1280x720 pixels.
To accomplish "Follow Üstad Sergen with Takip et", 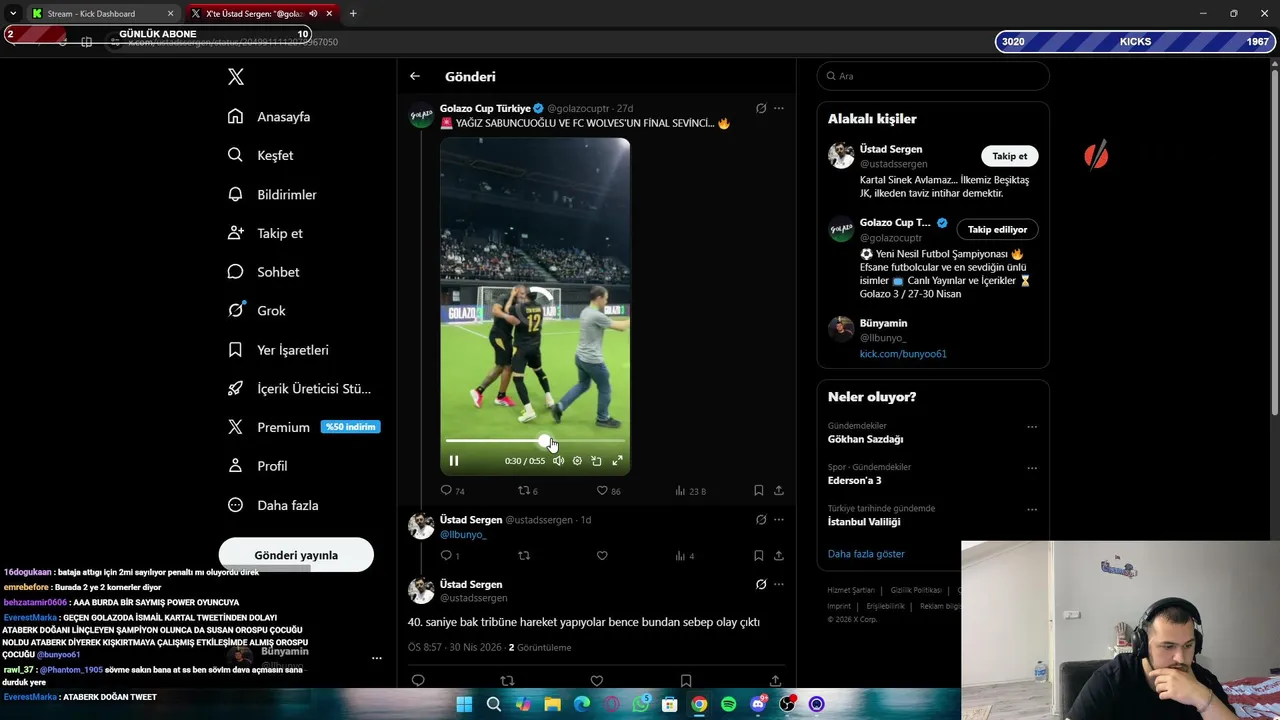I will 1009,156.
